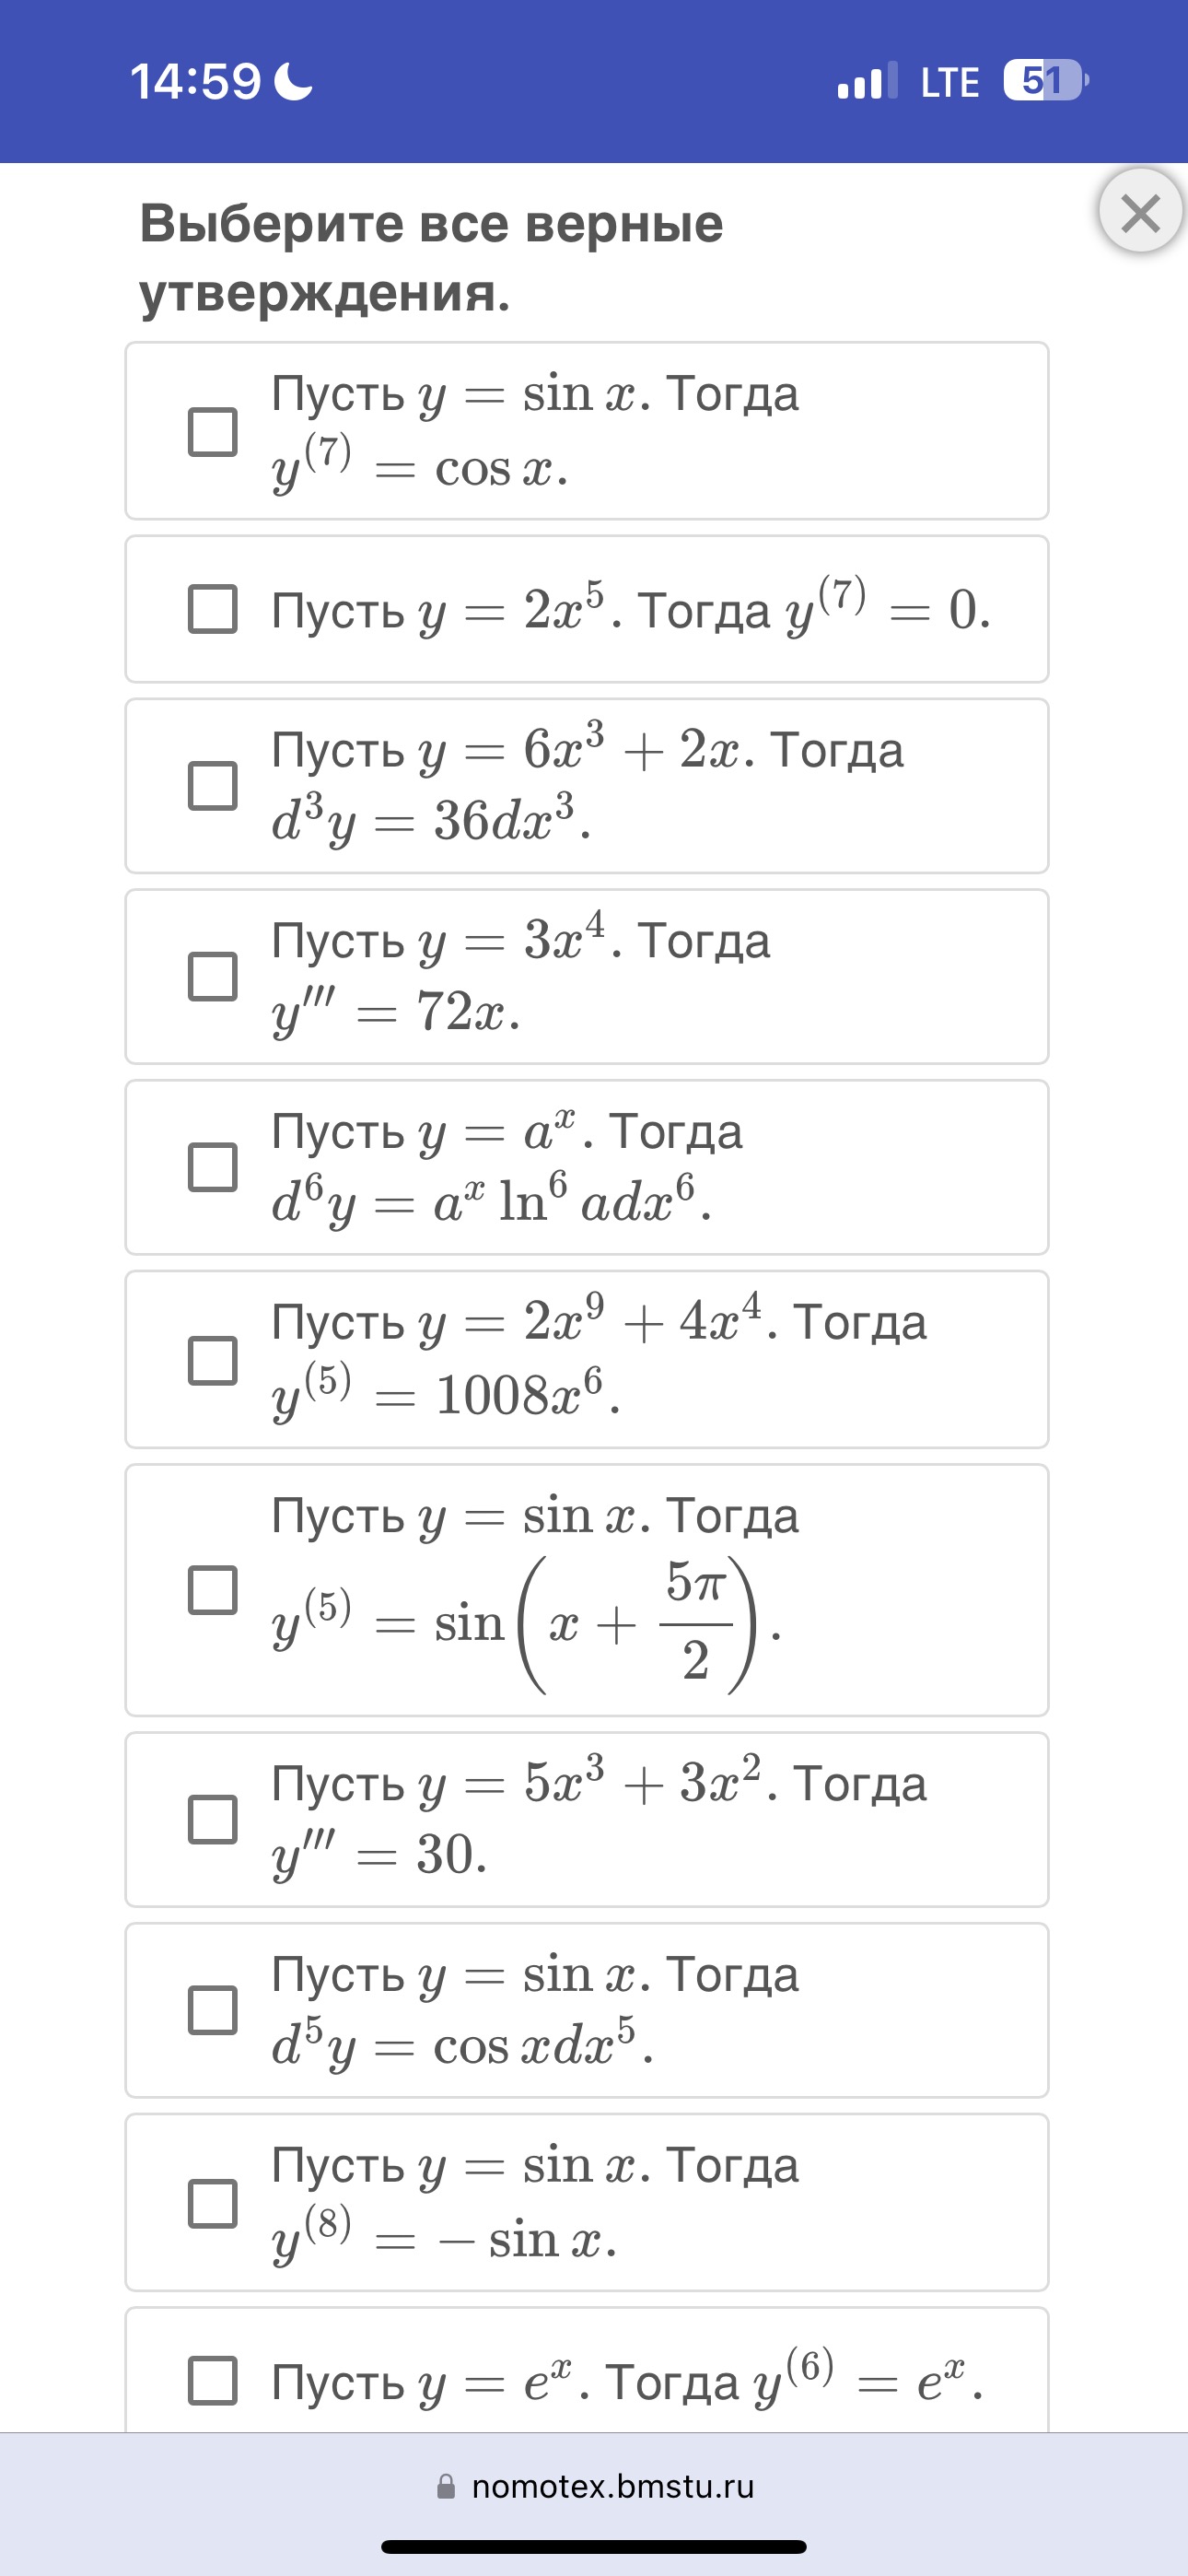This screenshot has width=1188, height=2576.
Task: Close the quiz dialog with X button
Action: (x=1140, y=211)
